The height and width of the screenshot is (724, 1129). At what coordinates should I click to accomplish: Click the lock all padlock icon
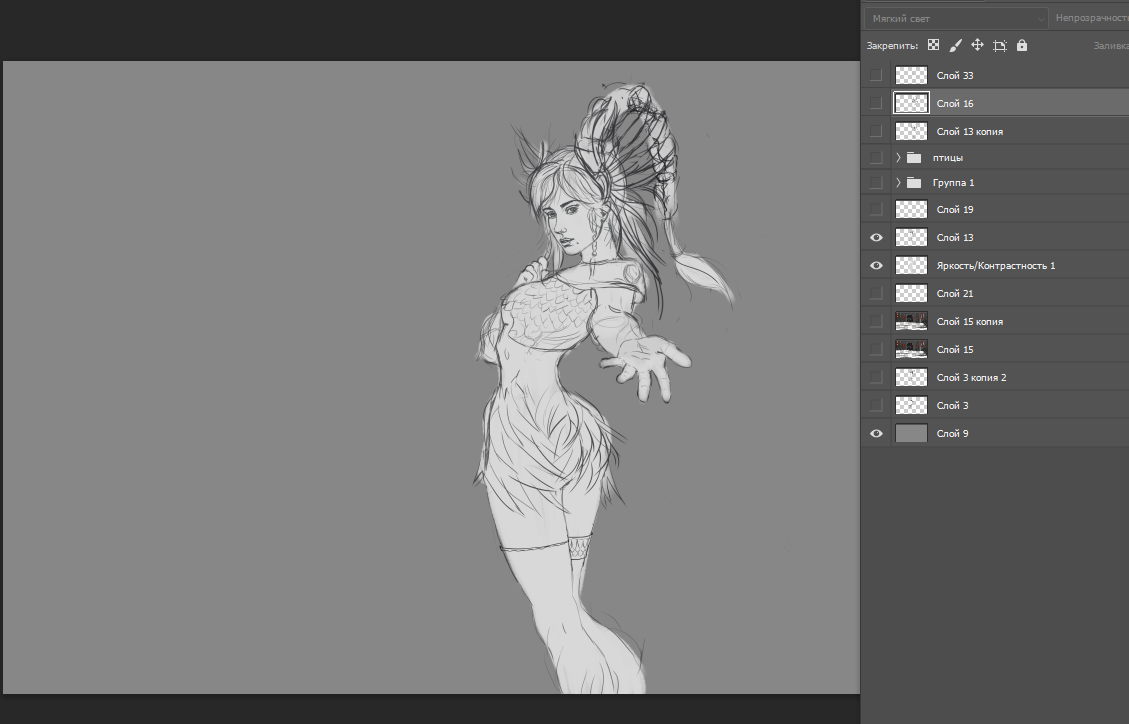[1021, 46]
